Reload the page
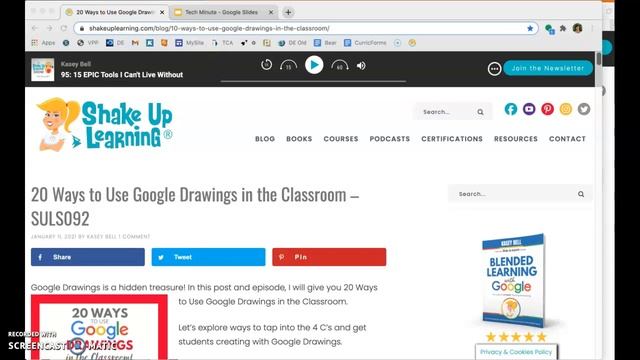Image resolution: width=640 pixels, height=360 pixels. click(64, 28)
